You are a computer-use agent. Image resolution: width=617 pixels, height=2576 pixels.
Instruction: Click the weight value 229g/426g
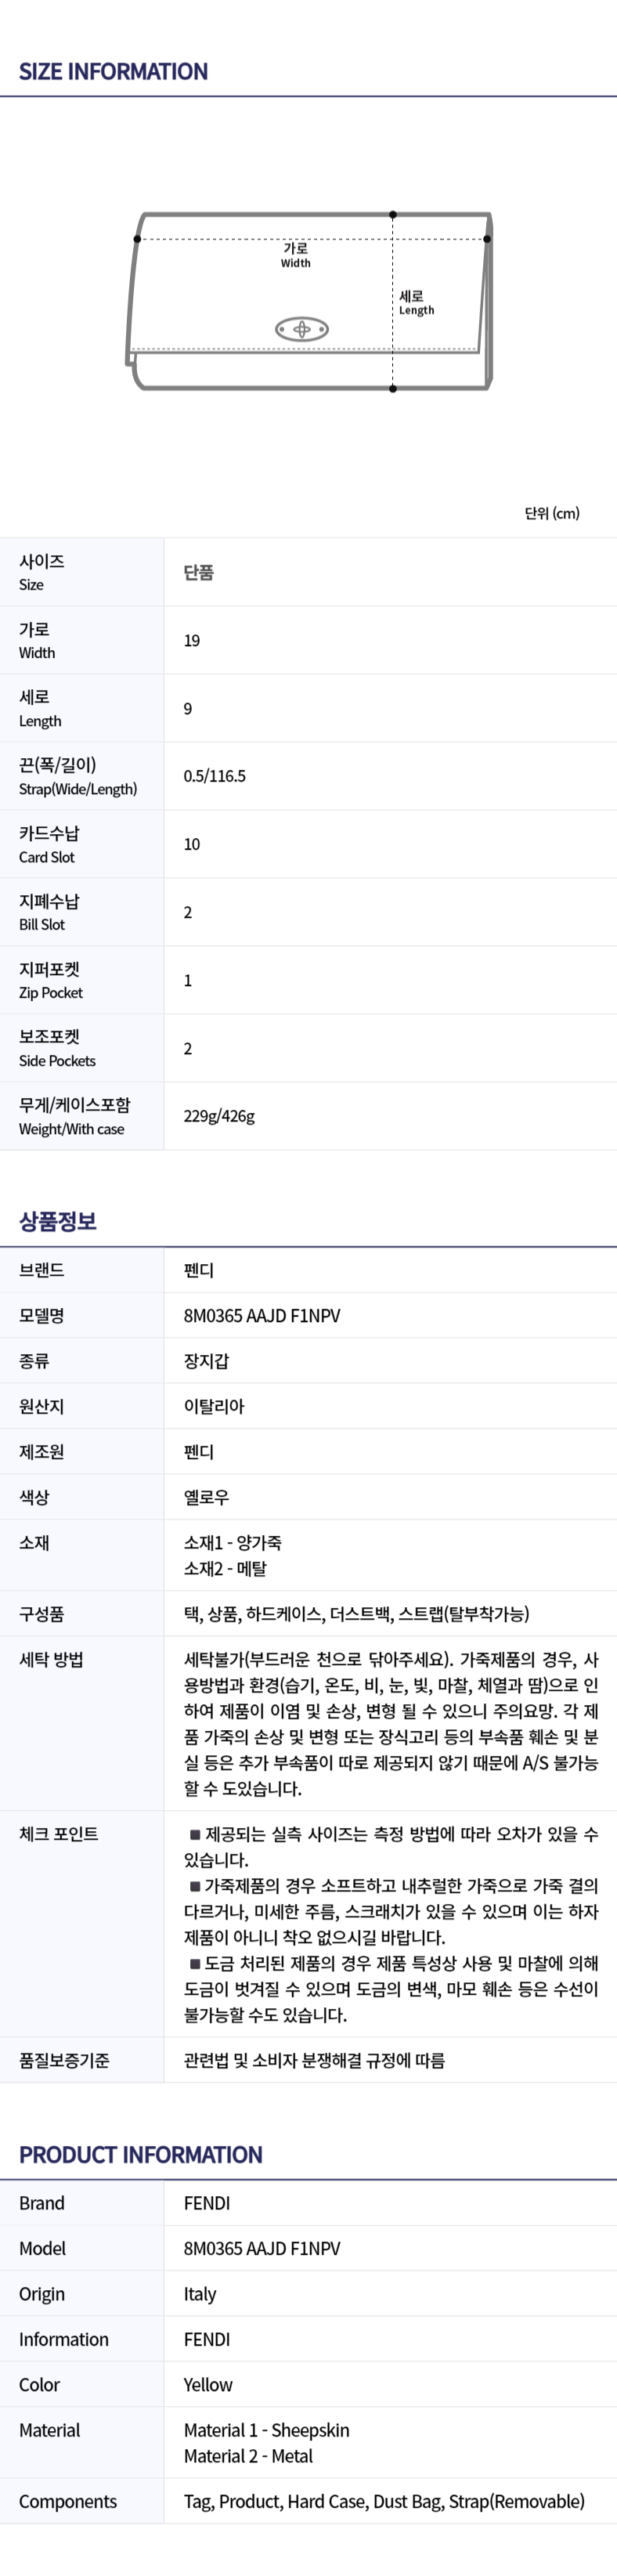[x=219, y=1116]
